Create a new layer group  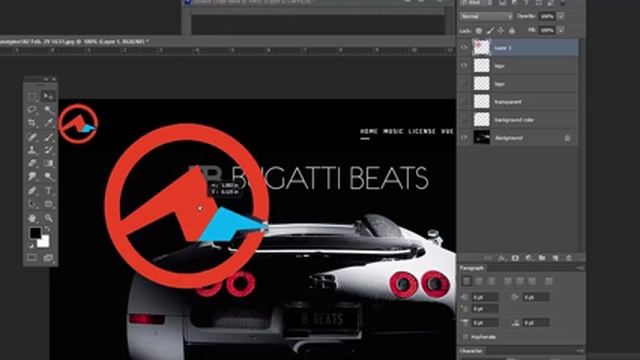[x=542, y=258]
